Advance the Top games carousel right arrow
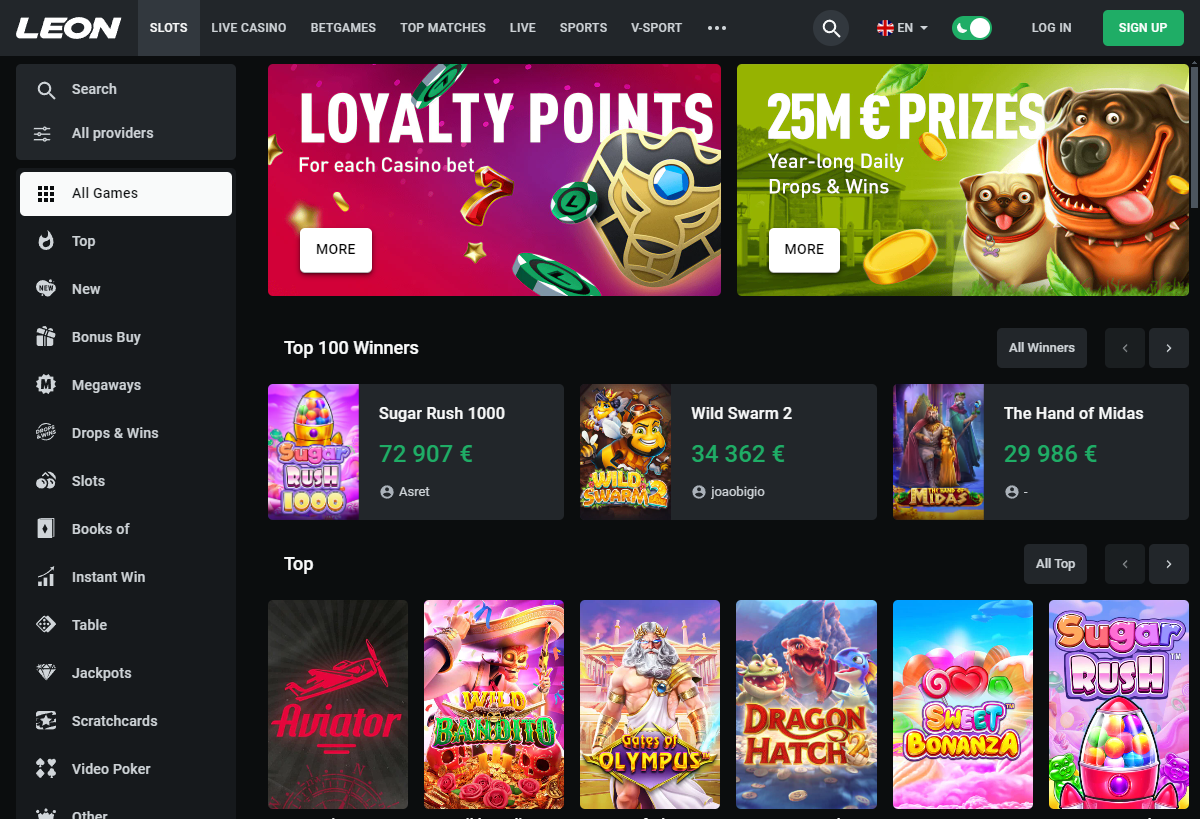Screen dimensions: 1200x819 coord(1169,564)
